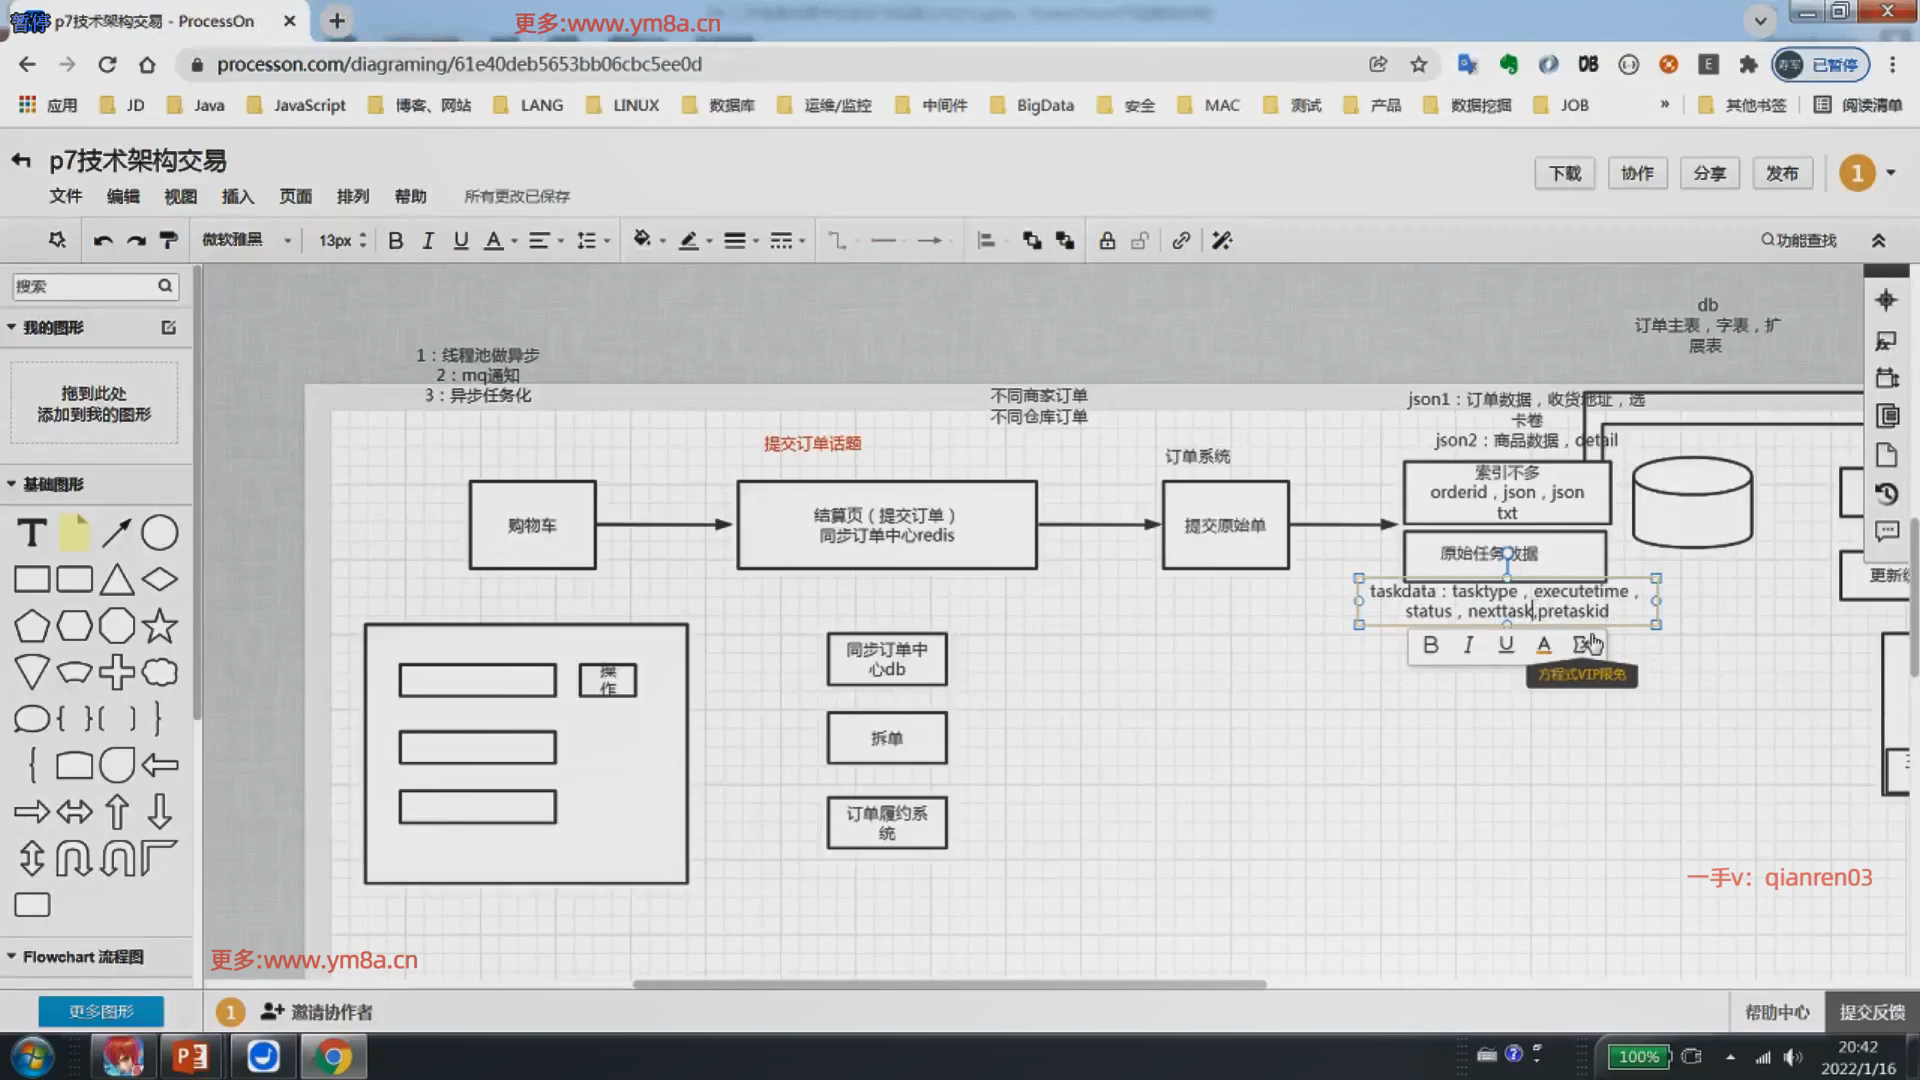Select the star shape
The width and height of the screenshot is (1920, 1080).
coord(159,626)
